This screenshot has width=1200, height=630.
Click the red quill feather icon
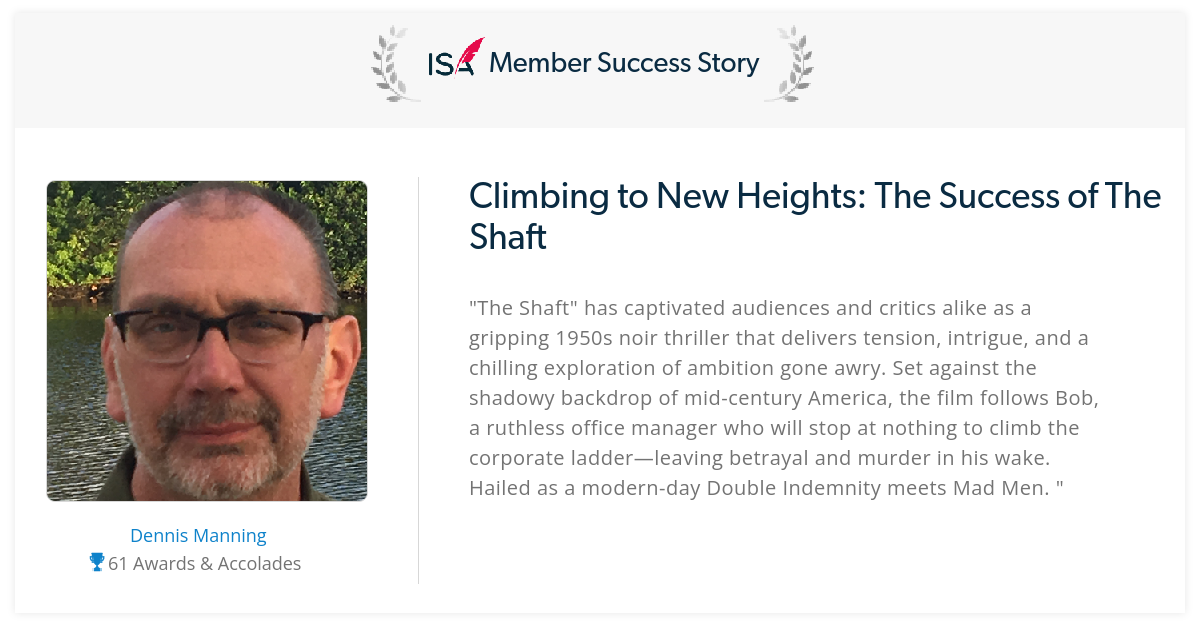coord(469,54)
